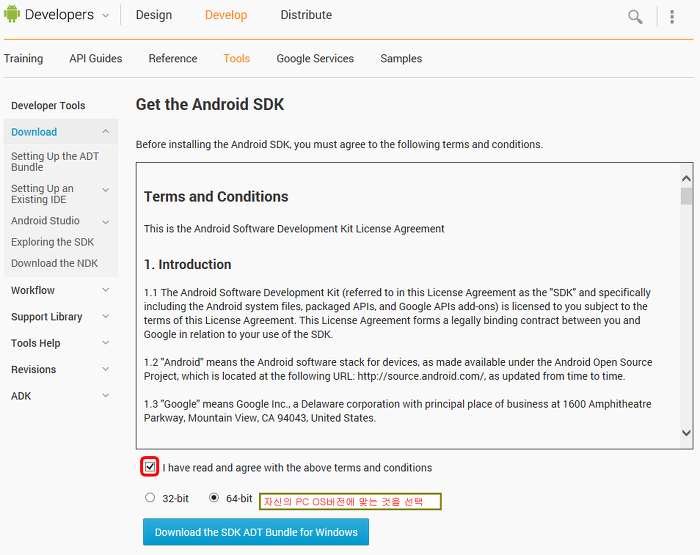Select the 64-bit radio button
This screenshot has width=700, height=555.
[x=214, y=497]
